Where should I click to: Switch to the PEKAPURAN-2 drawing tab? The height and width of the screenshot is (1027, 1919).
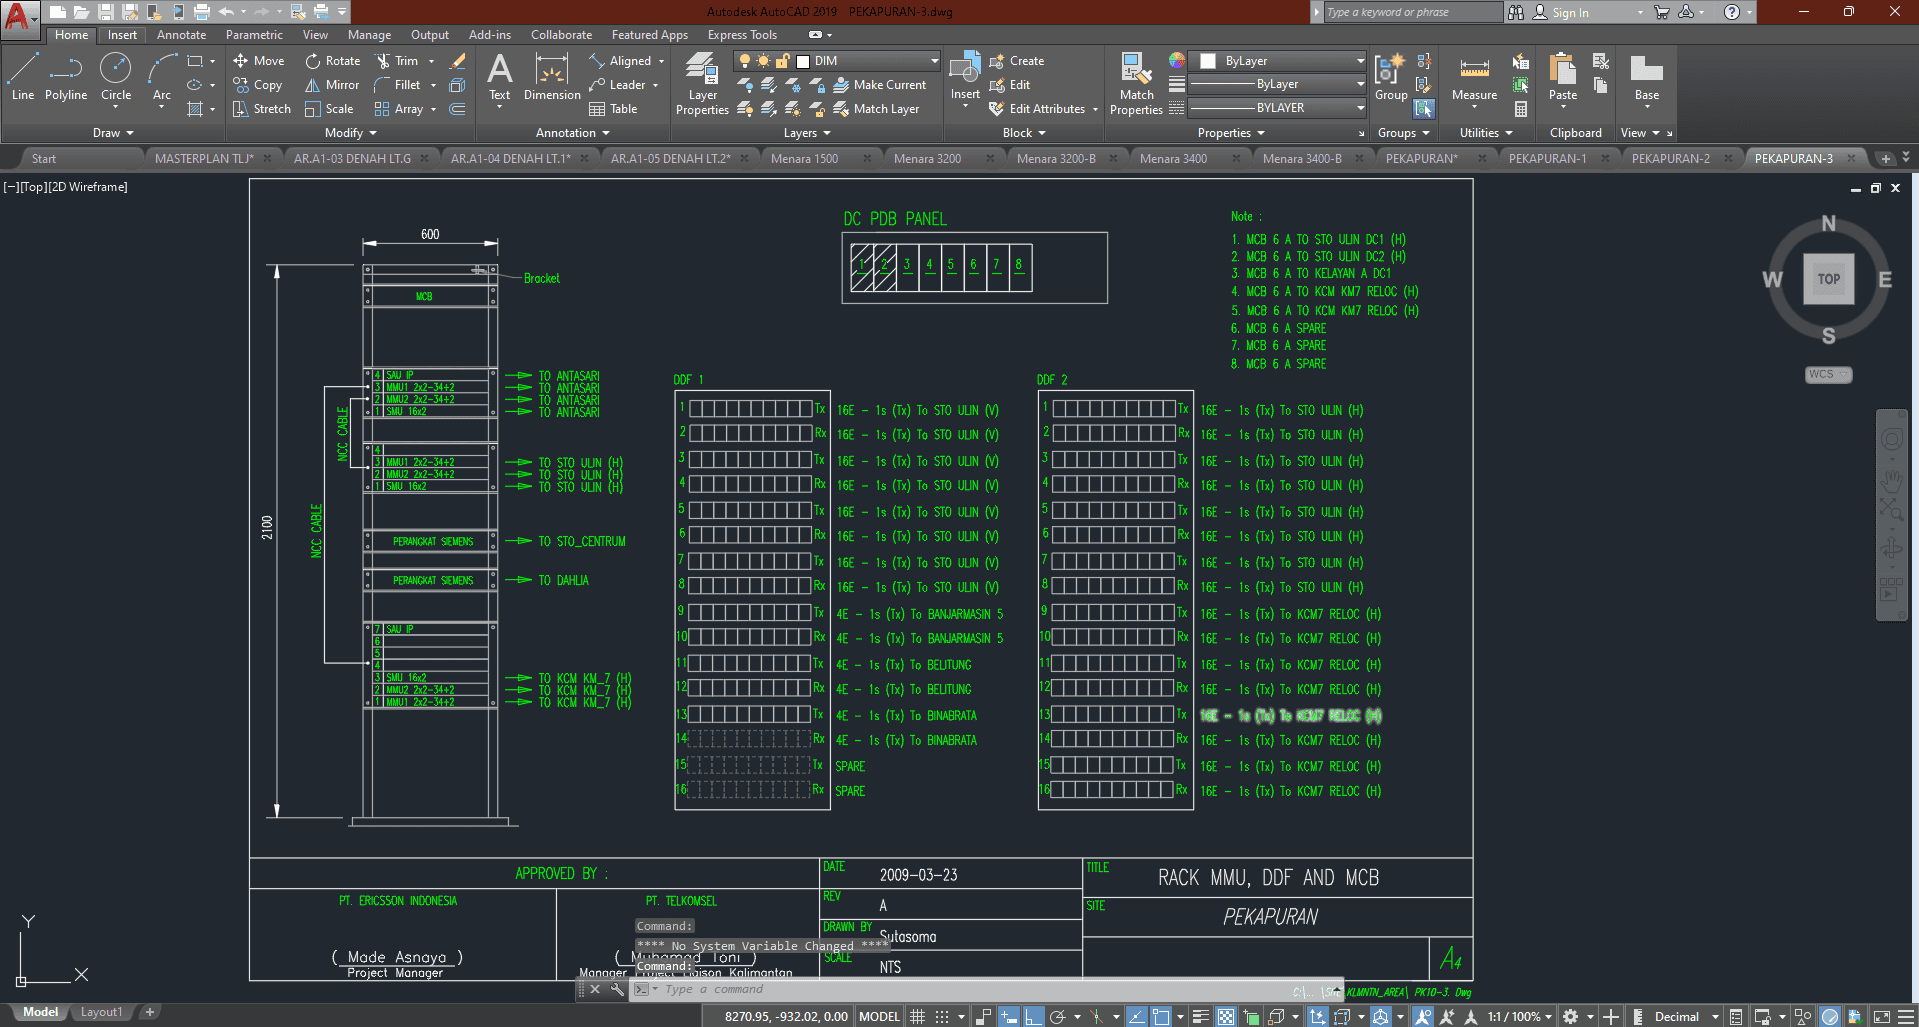click(1670, 158)
